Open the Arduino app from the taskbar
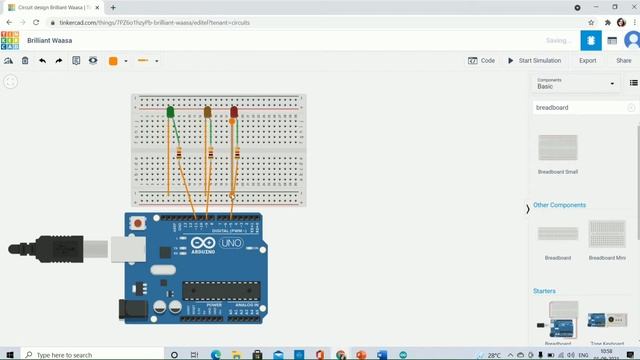640x360 pixels. point(403,355)
